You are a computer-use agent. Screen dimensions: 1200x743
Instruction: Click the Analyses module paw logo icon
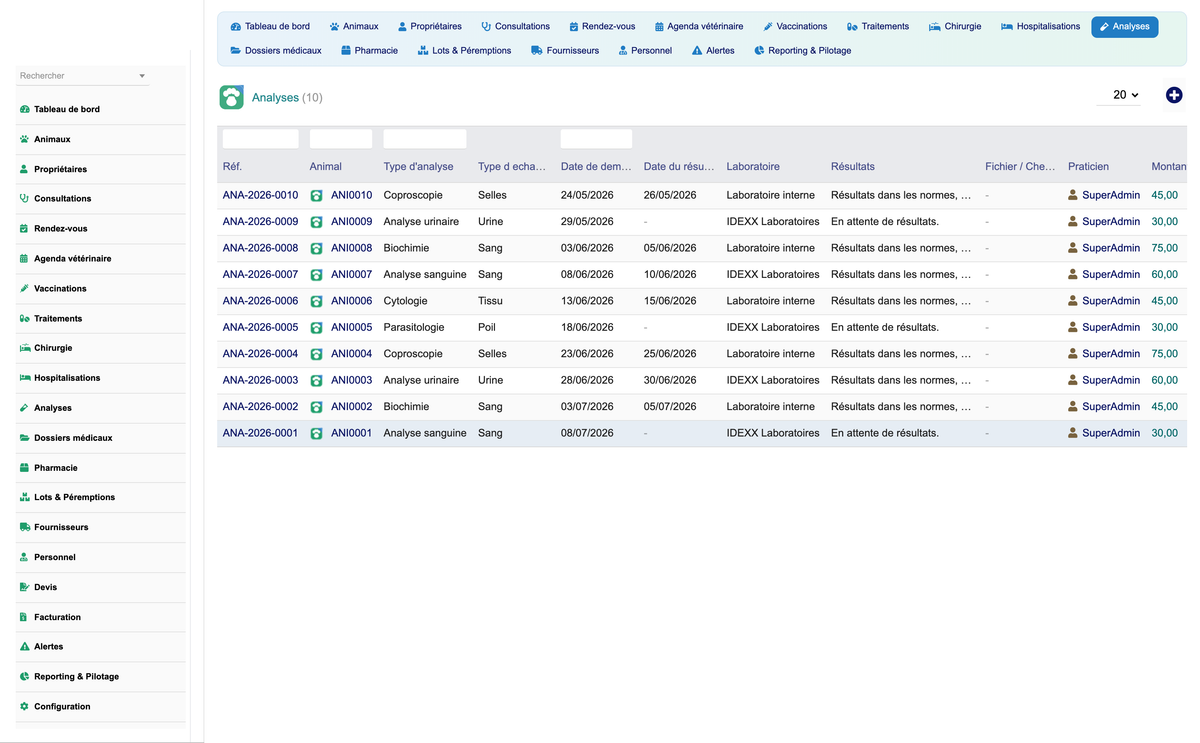tap(231, 97)
